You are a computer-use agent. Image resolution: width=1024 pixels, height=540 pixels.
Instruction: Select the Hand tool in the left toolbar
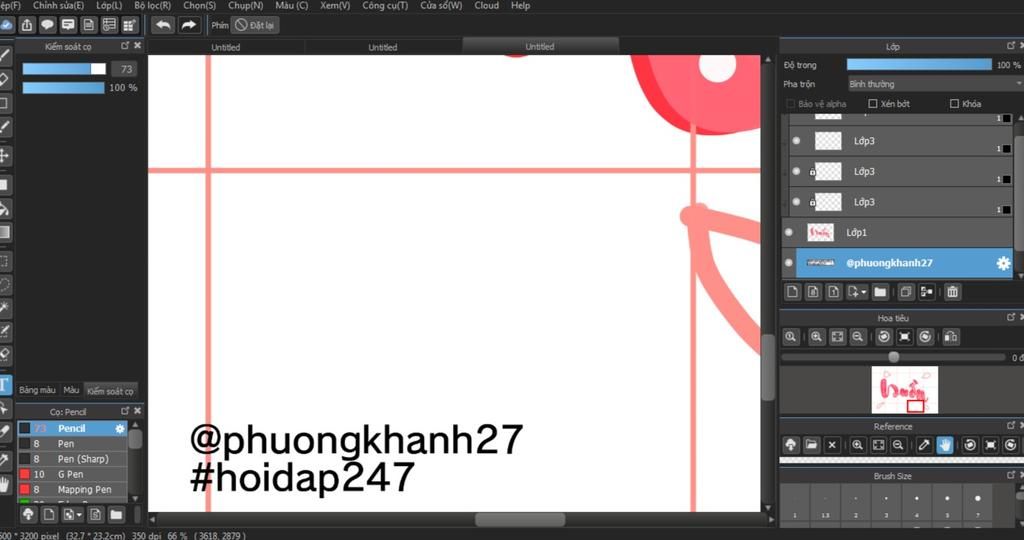point(5,484)
